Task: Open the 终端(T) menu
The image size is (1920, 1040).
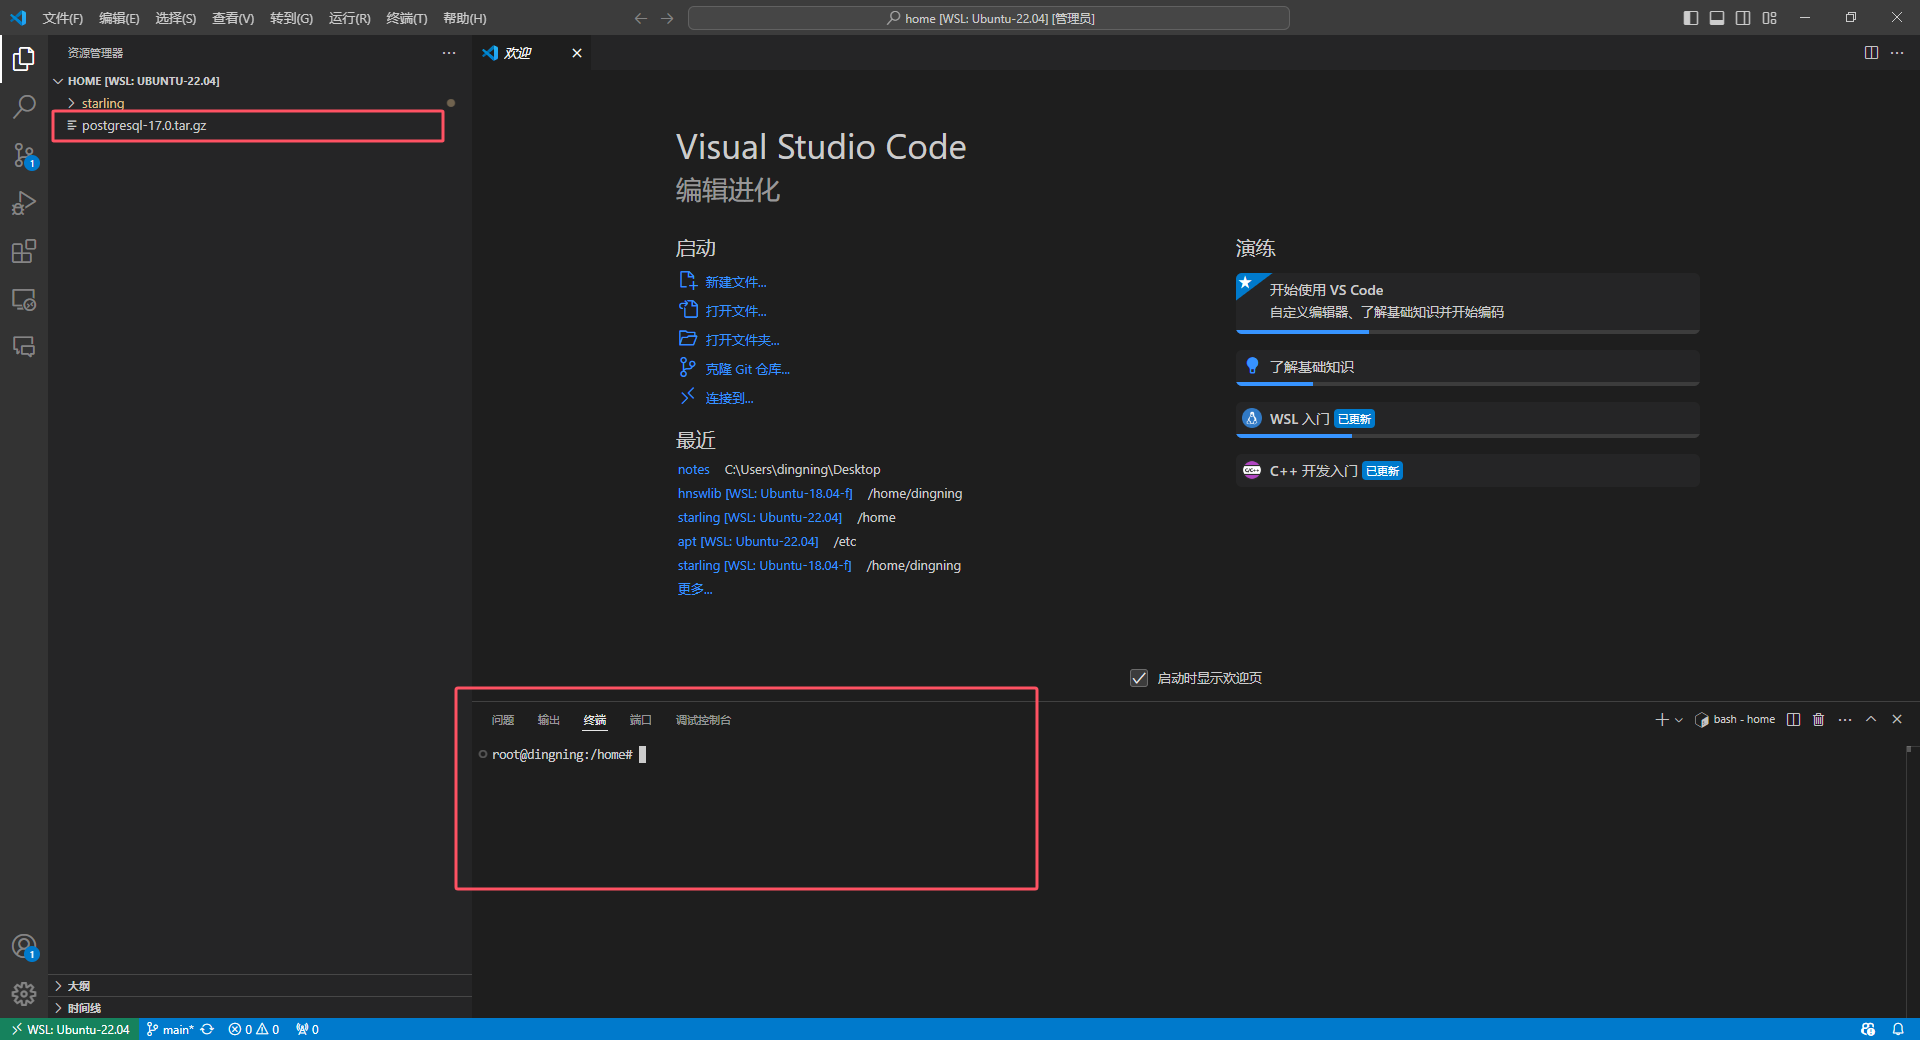Action: point(406,18)
